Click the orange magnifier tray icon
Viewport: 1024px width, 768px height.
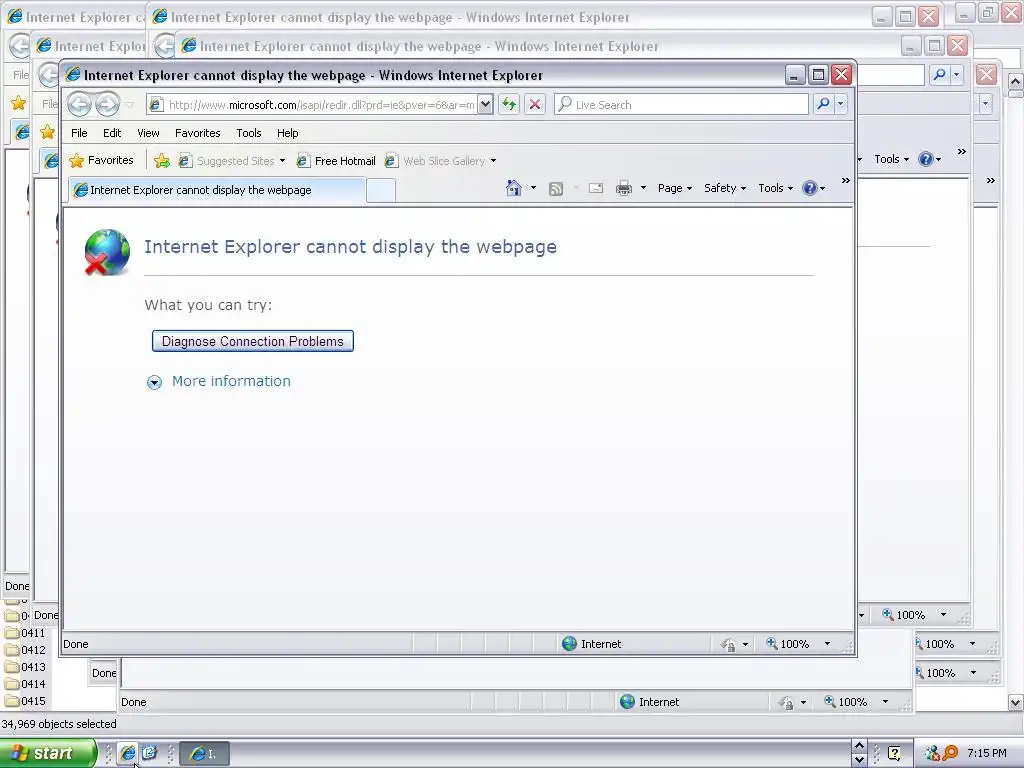coord(950,753)
